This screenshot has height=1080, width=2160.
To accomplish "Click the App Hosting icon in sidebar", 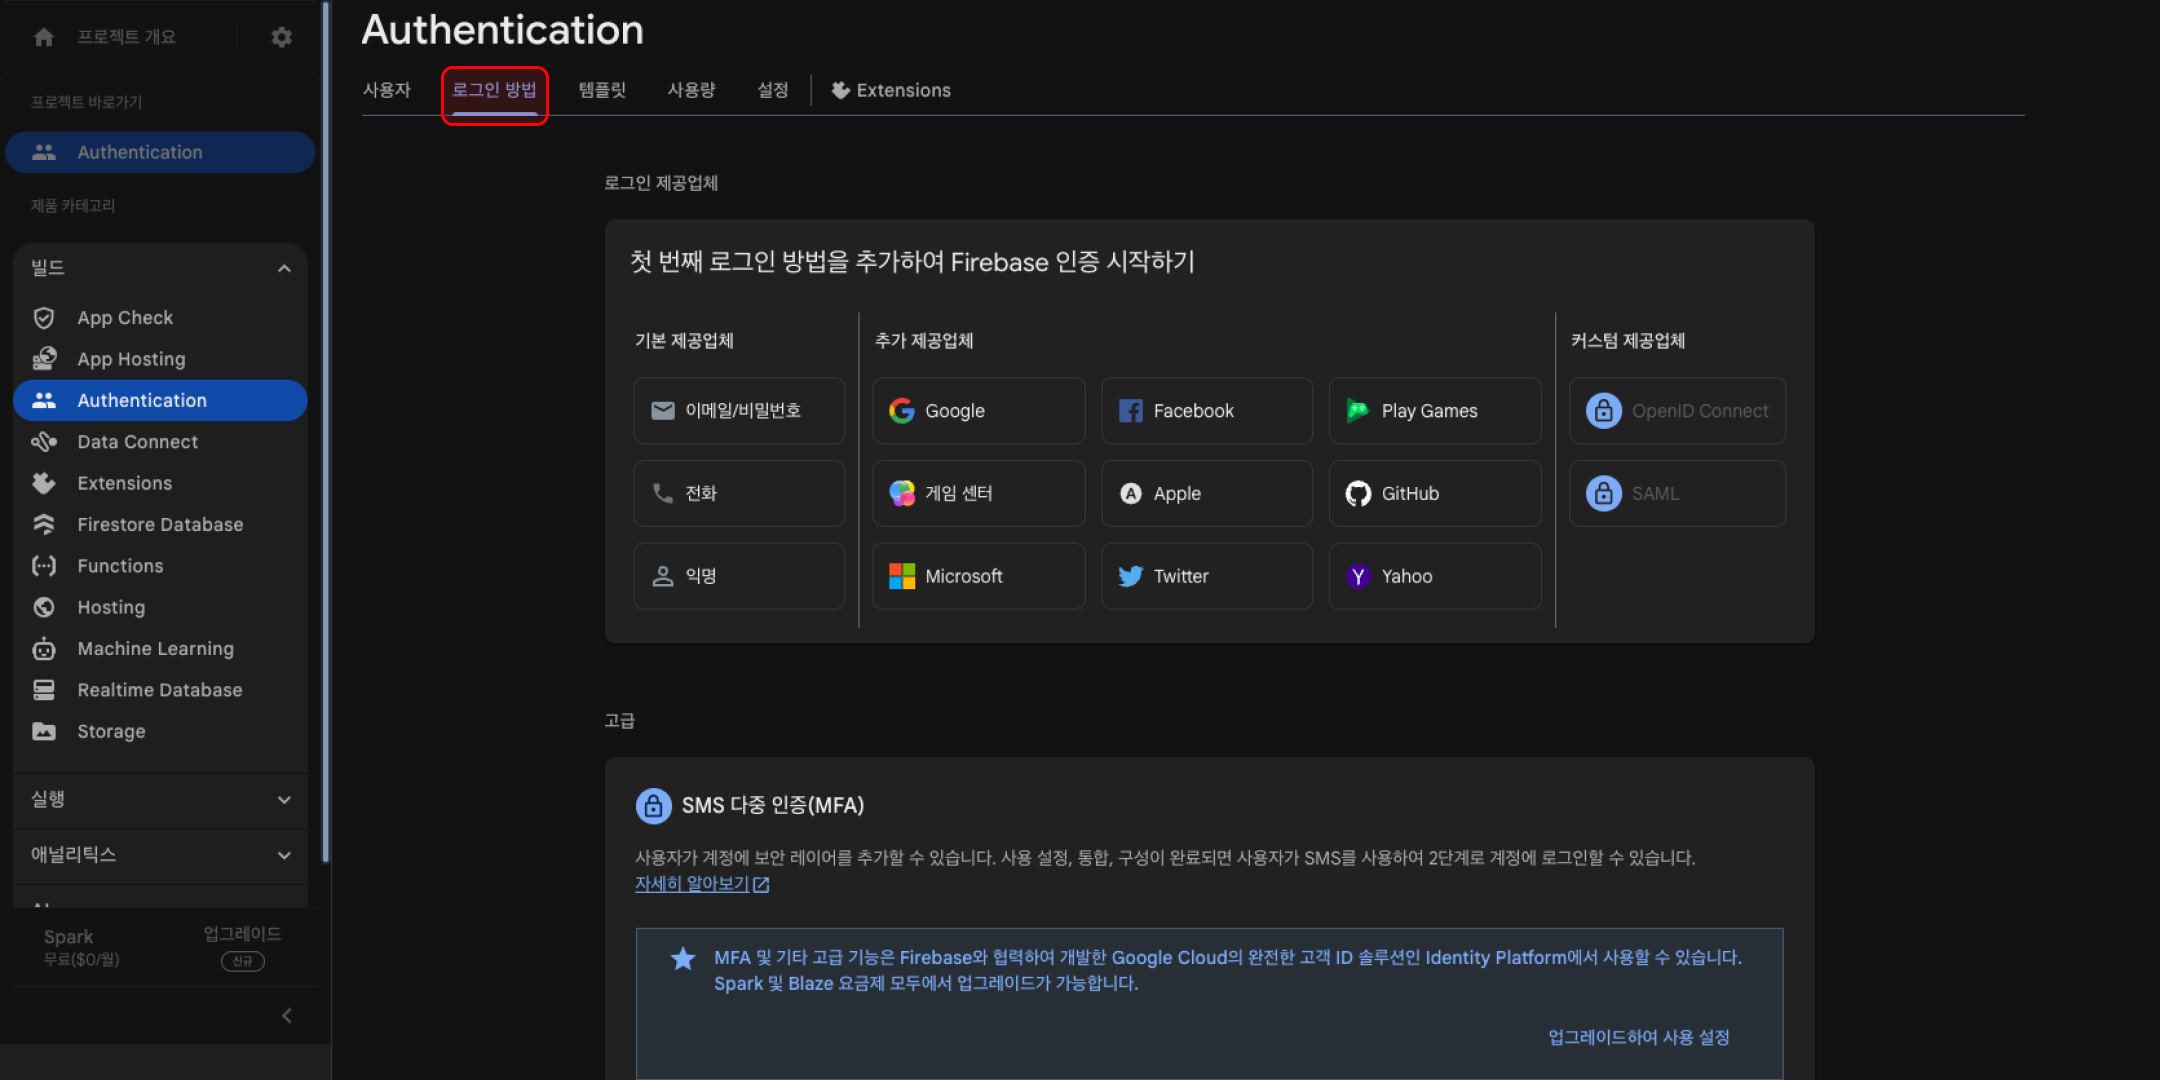I will (x=44, y=359).
